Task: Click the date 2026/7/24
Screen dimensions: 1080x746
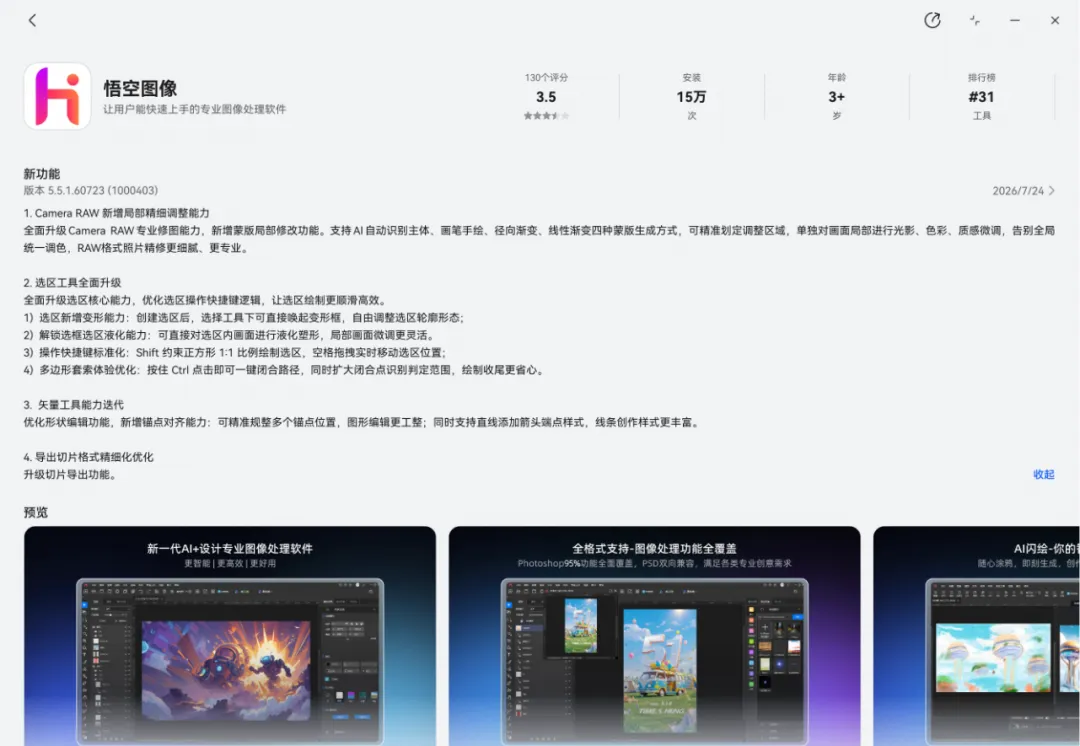Action: tap(1018, 191)
